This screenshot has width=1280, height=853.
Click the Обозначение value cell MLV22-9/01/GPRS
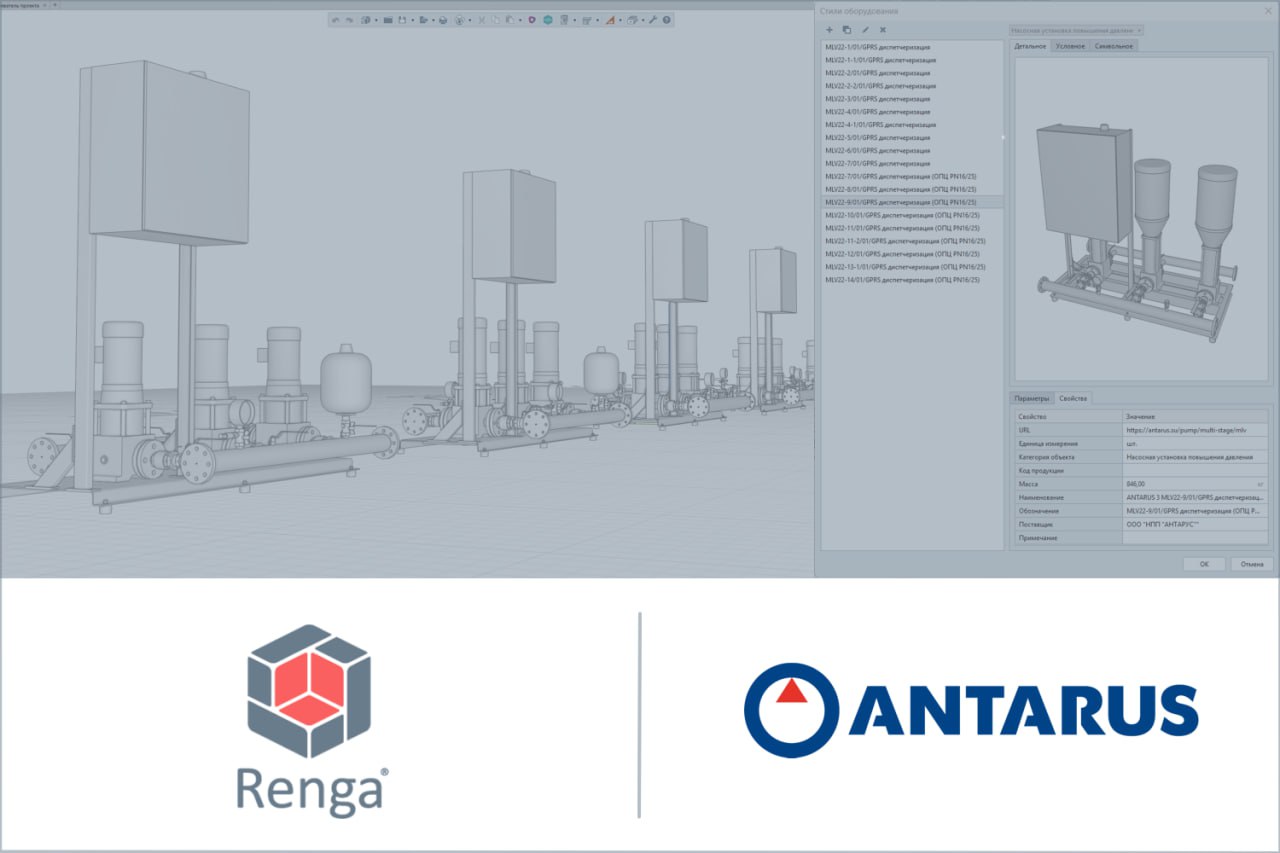[x=1195, y=511]
